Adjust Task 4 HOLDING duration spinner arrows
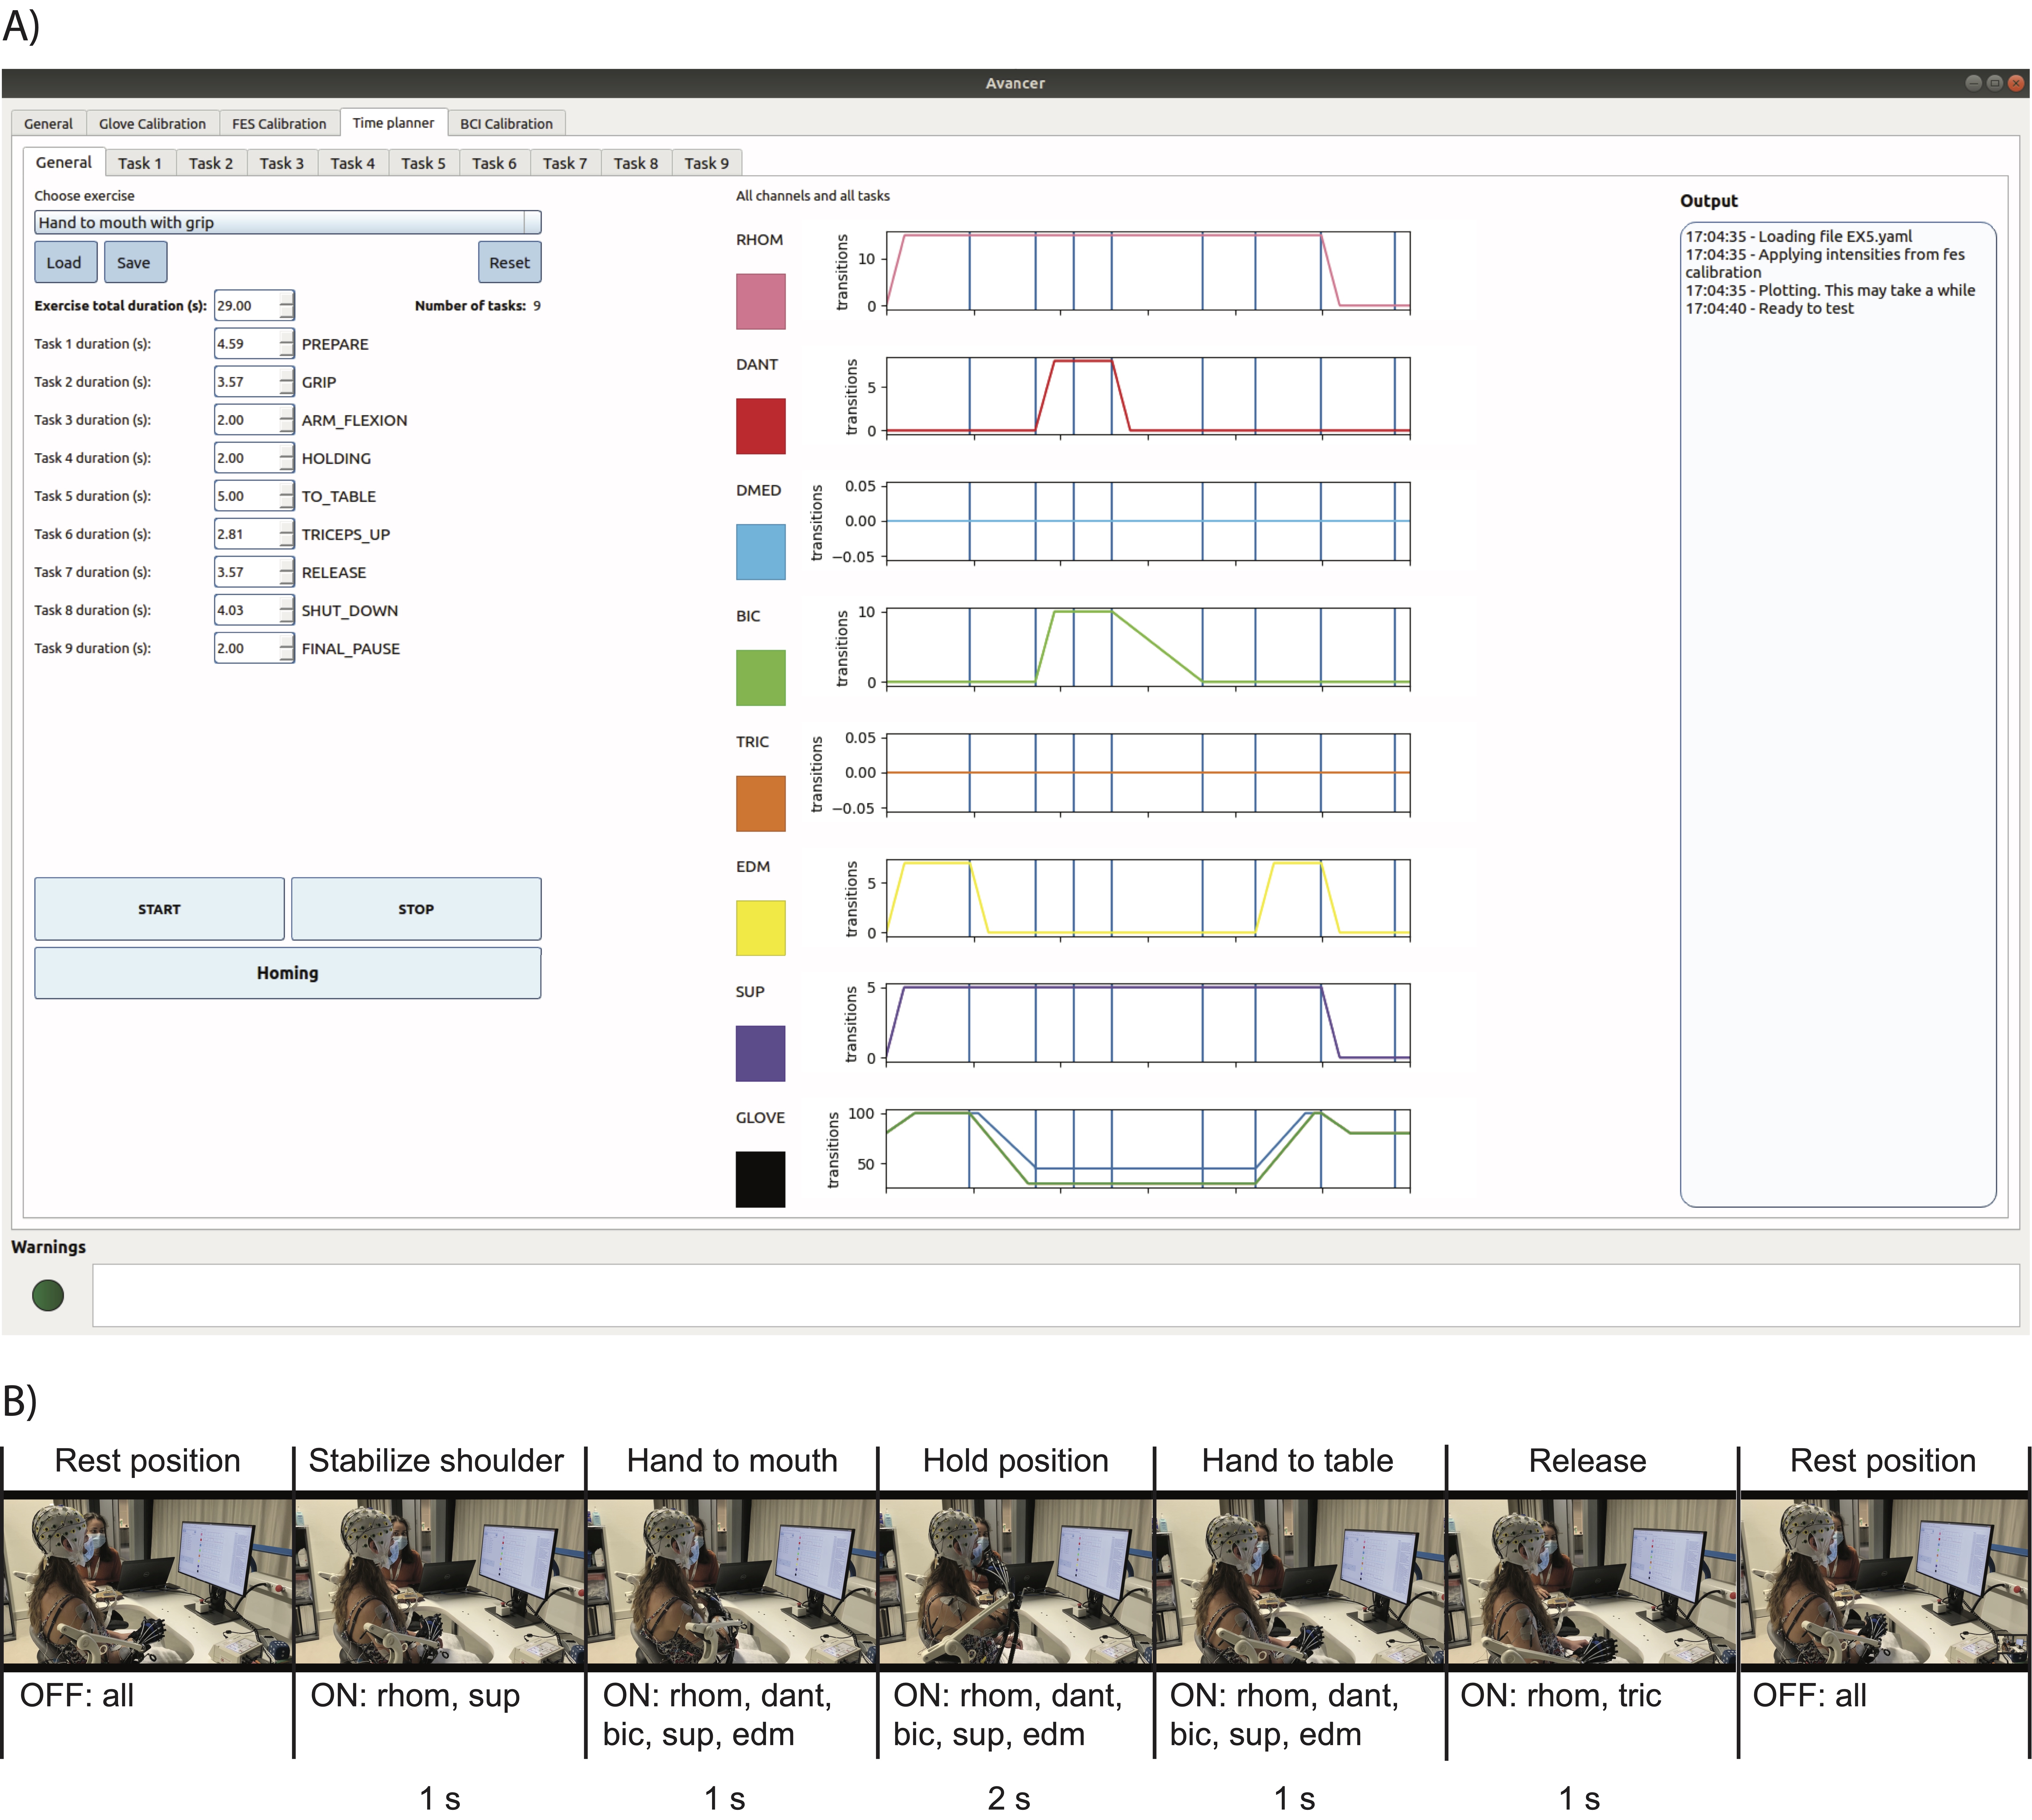Viewport: 2032px width, 1820px height. tap(287, 458)
